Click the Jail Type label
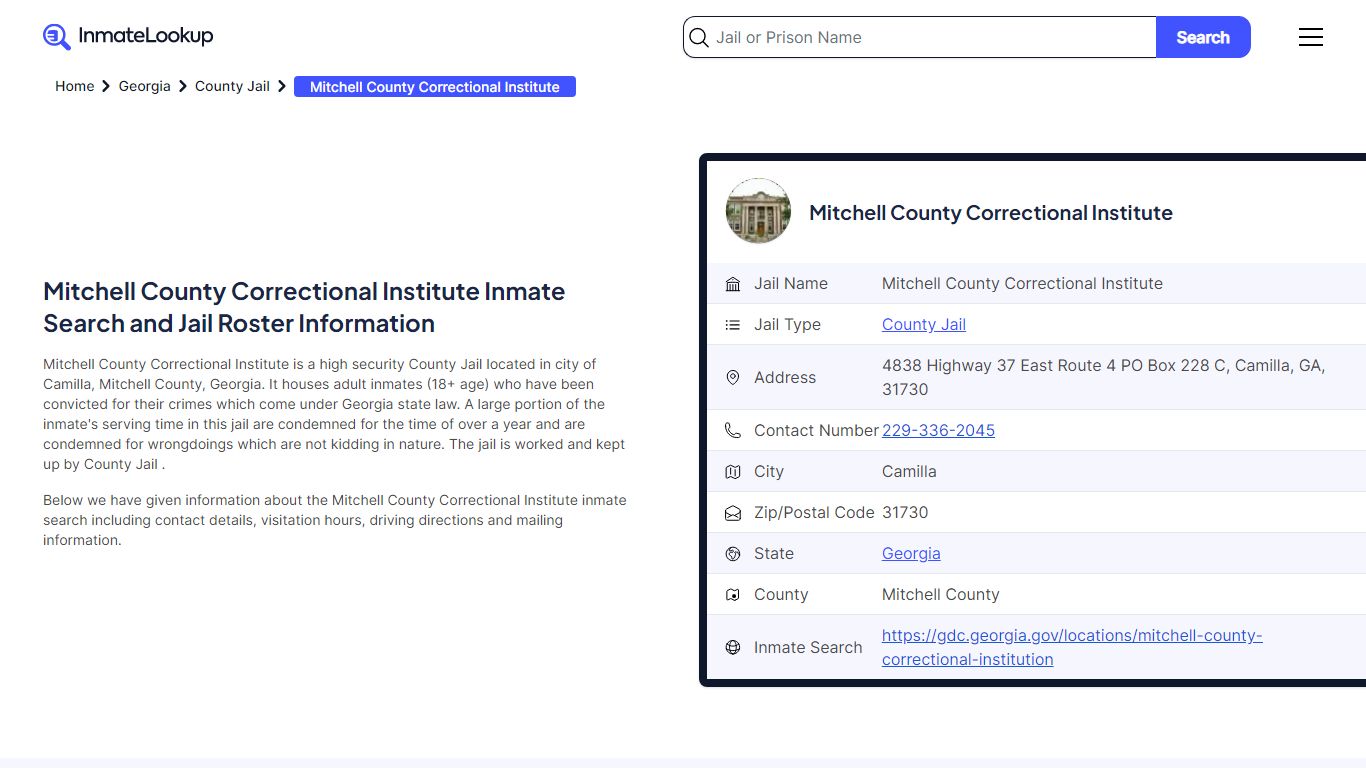Screen dimensions: 1366x768 click(787, 324)
